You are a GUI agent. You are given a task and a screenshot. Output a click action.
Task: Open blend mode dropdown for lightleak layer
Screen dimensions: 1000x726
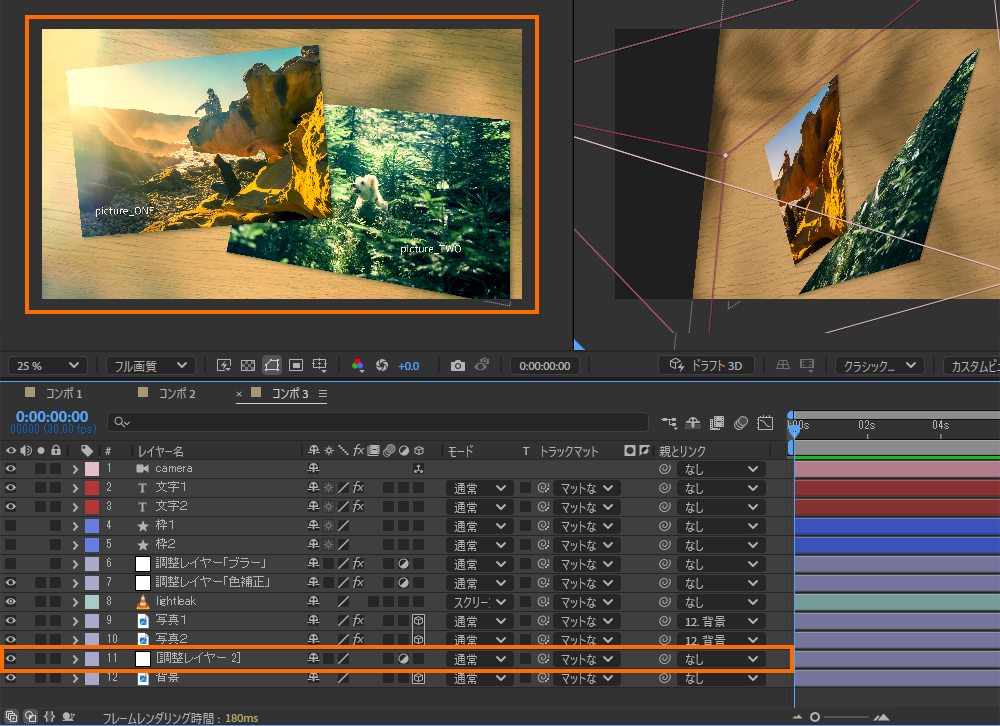pyautogui.click(x=477, y=602)
